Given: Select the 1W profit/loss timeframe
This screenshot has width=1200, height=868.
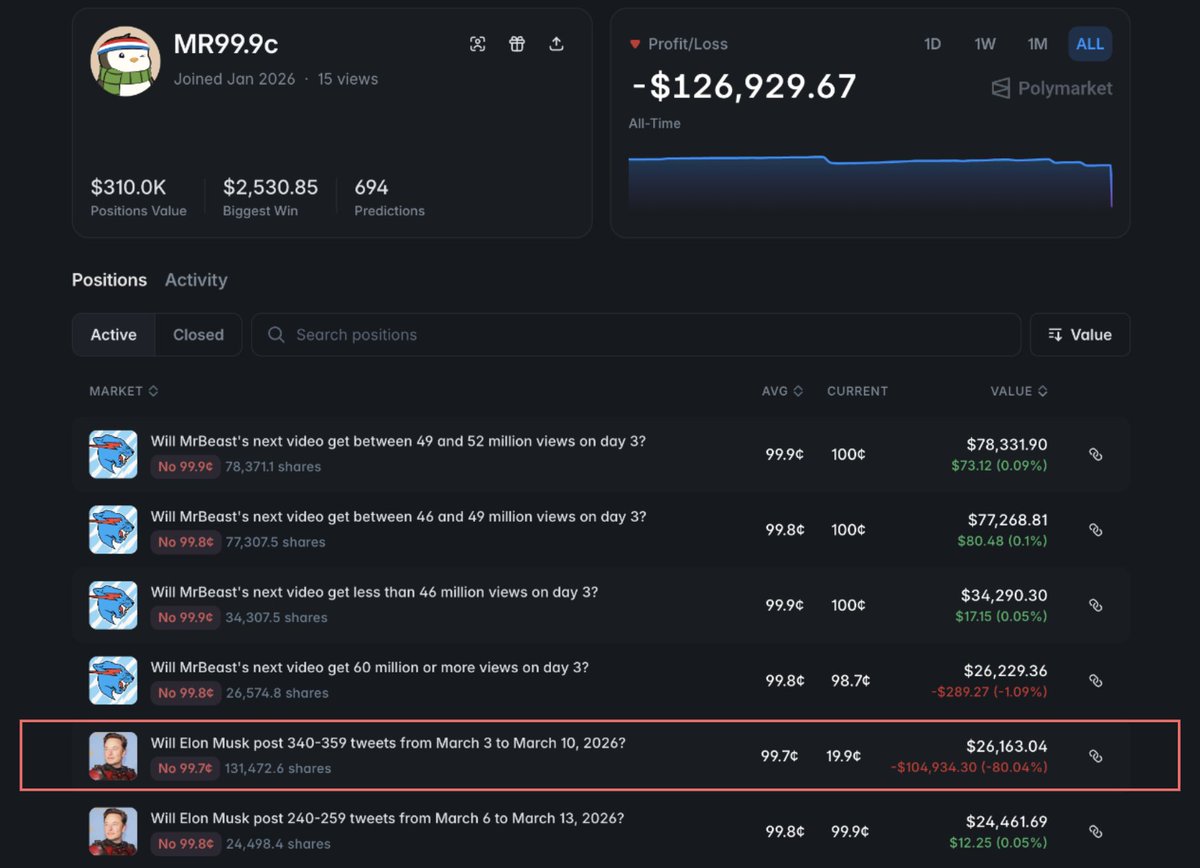Looking at the screenshot, I should [x=985, y=44].
